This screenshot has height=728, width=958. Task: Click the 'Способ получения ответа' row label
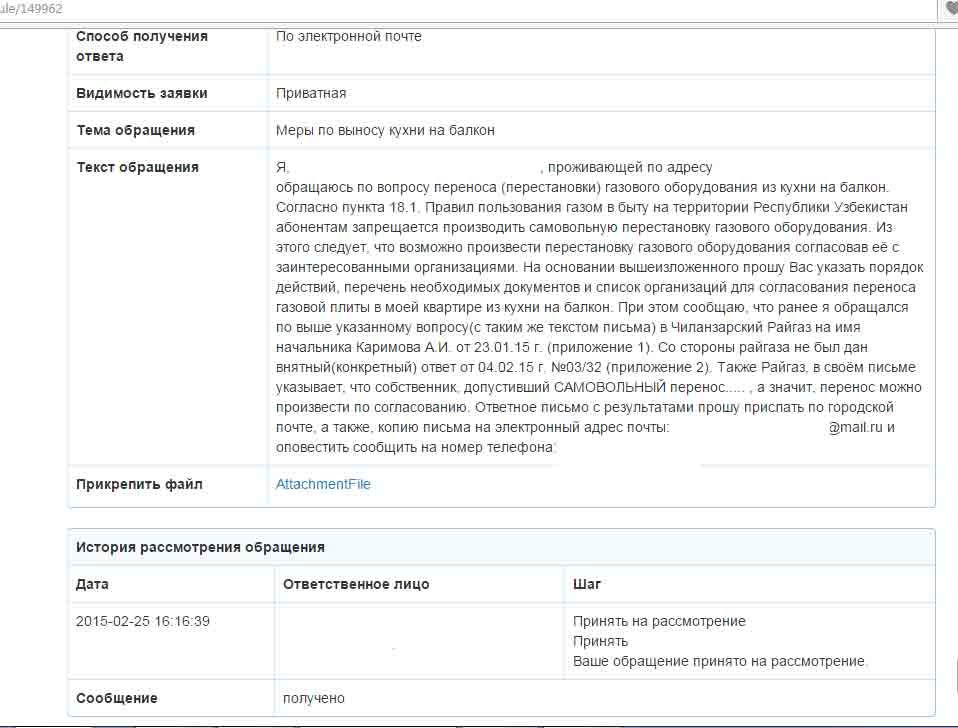coord(142,46)
